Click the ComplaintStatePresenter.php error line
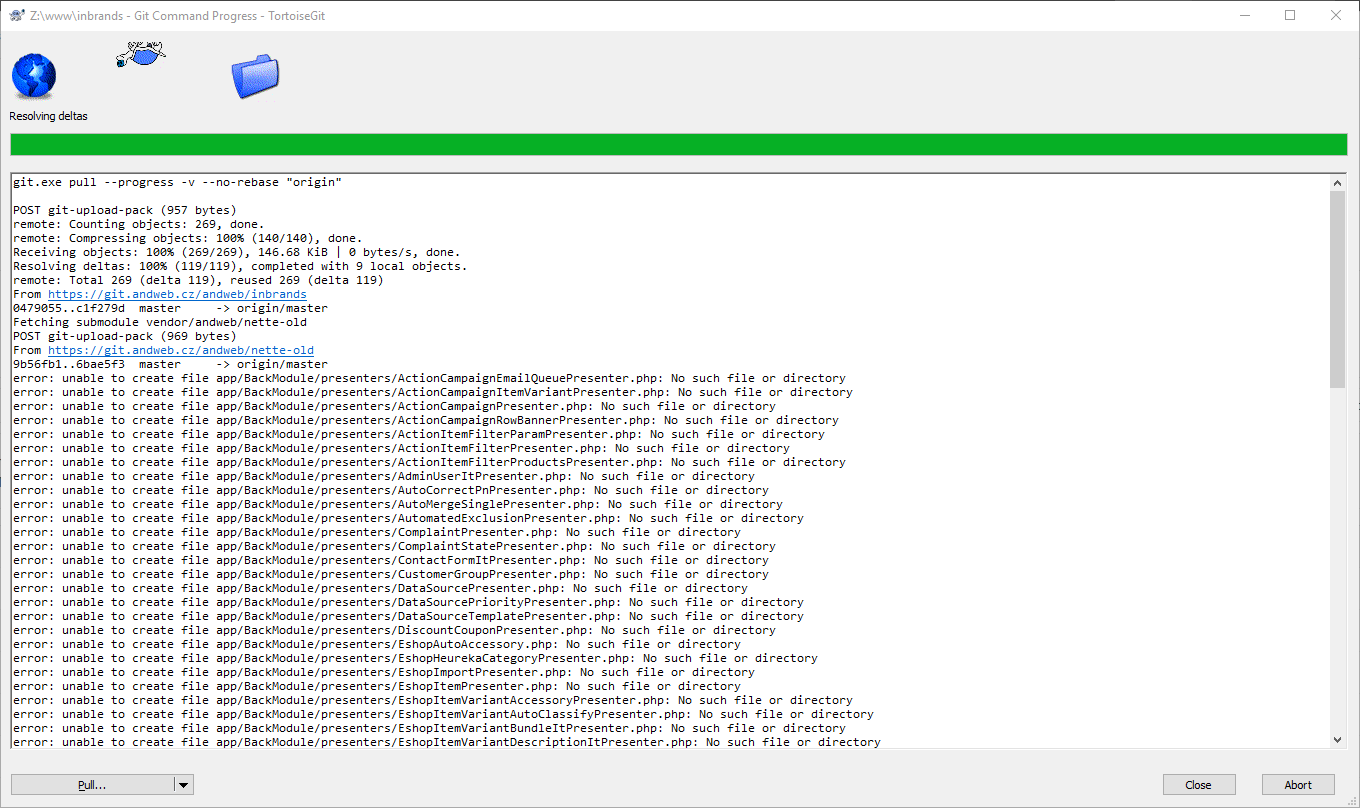1360x808 pixels. 394,547
